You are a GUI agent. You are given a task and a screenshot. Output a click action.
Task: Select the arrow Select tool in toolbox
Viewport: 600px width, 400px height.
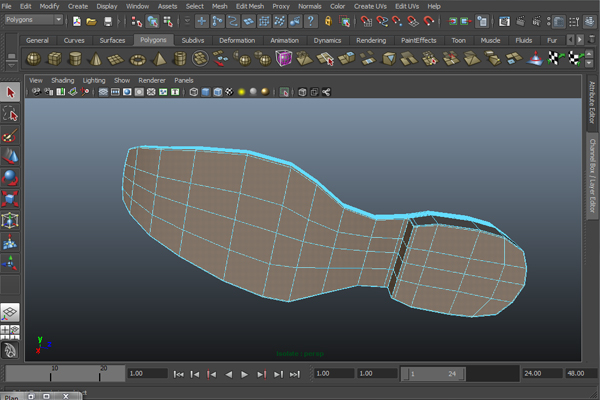point(10,93)
